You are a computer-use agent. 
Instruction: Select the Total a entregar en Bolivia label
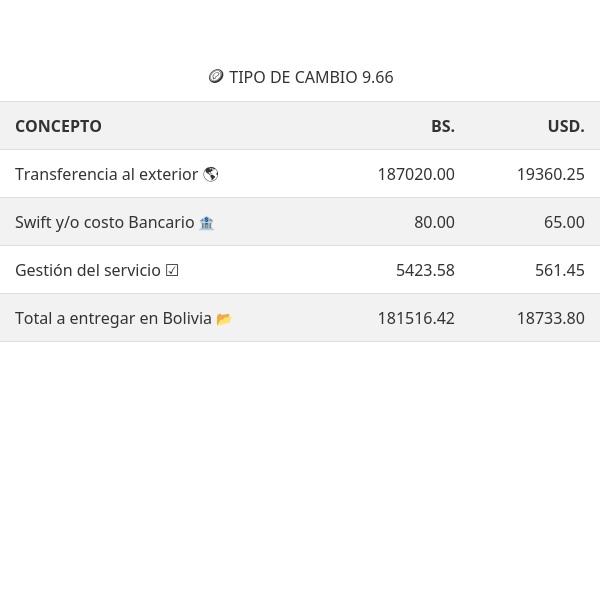point(113,318)
